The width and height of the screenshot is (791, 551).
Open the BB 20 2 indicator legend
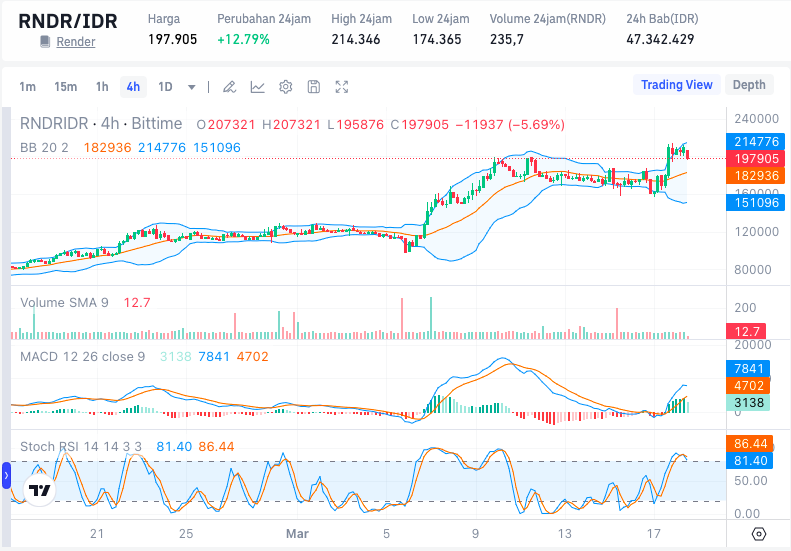click(45, 147)
